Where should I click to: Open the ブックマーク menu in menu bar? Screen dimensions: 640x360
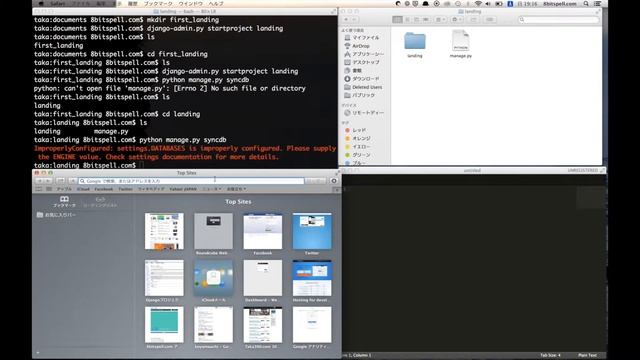(x=158, y=4)
